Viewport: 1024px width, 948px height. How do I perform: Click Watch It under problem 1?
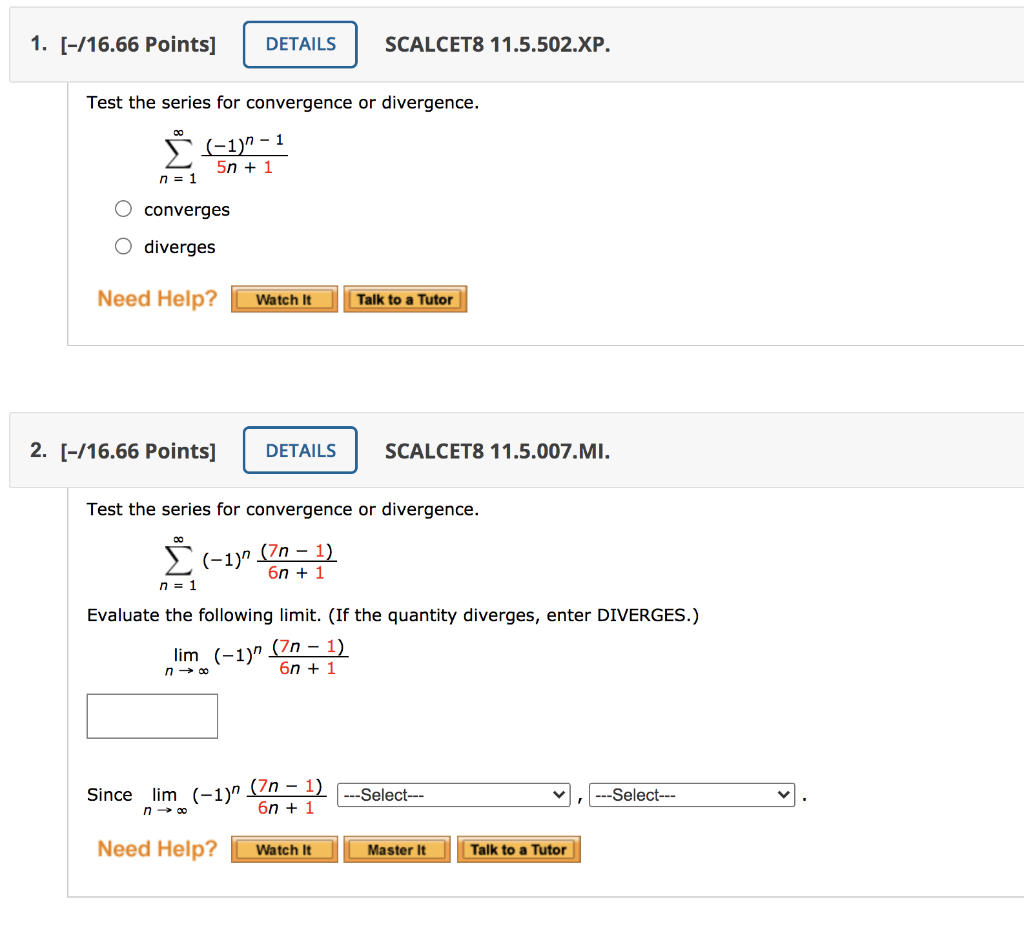pyautogui.click(x=284, y=299)
